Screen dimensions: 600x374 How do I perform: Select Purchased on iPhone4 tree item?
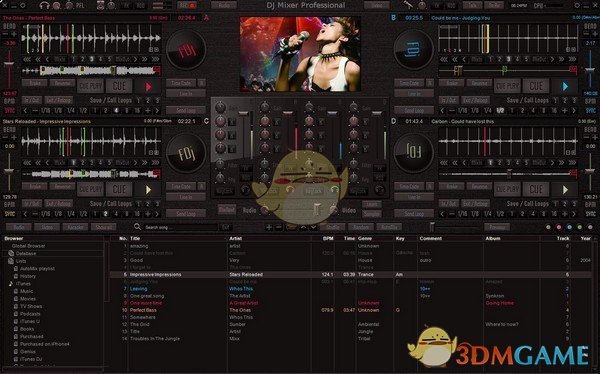(44, 344)
